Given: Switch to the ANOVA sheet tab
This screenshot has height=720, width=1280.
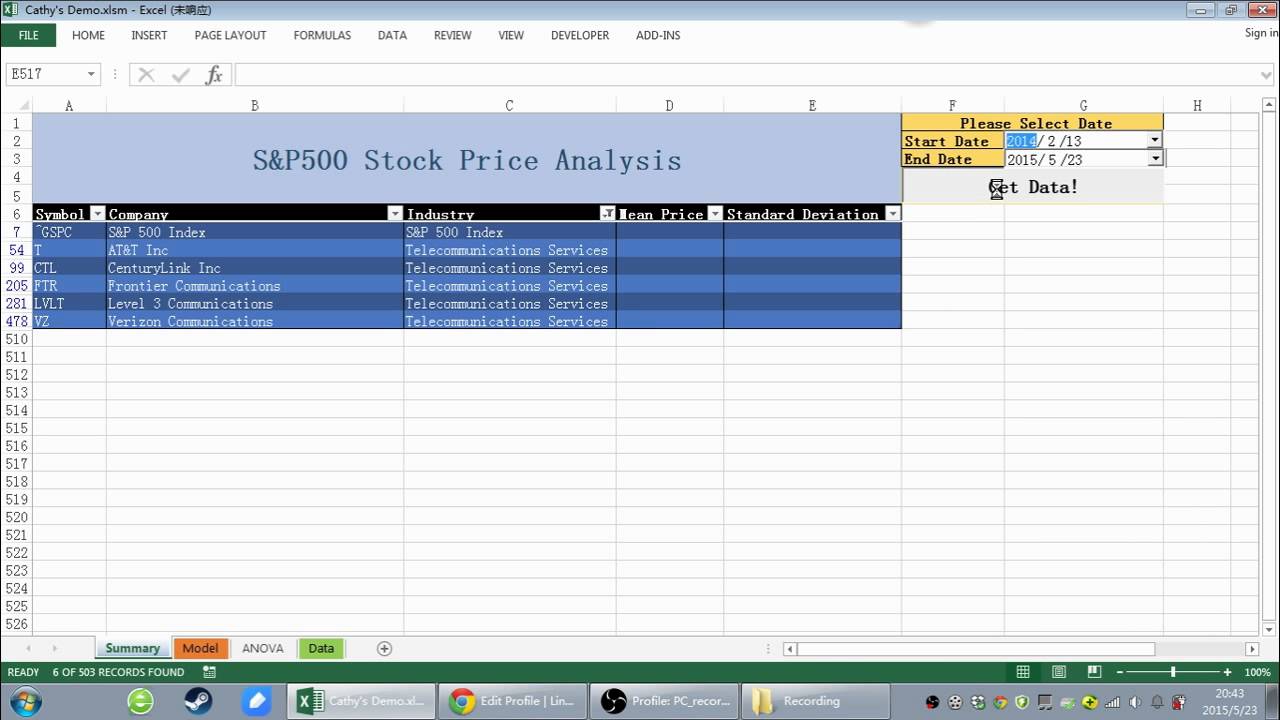Looking at the screenshot, I should tap(263, 648).
